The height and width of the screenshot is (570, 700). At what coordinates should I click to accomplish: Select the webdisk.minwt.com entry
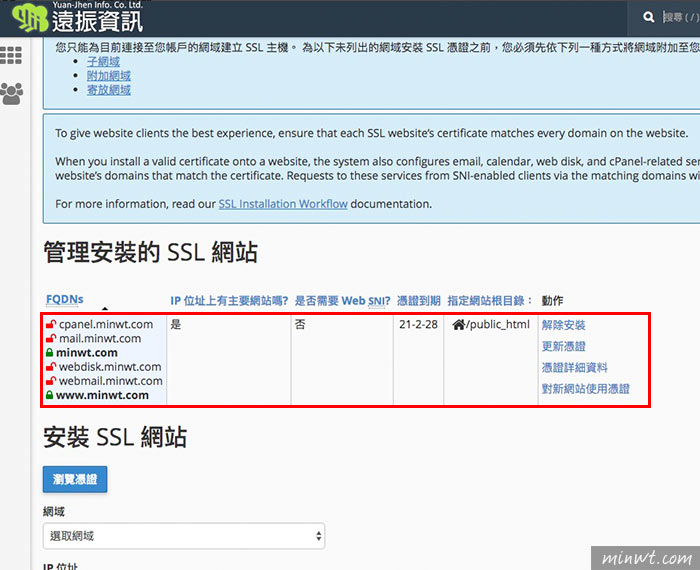[x=110, y=367]
